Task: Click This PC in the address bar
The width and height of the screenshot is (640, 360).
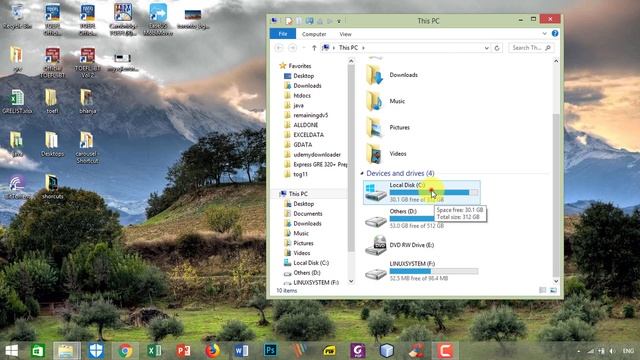Action: point(348,48)
